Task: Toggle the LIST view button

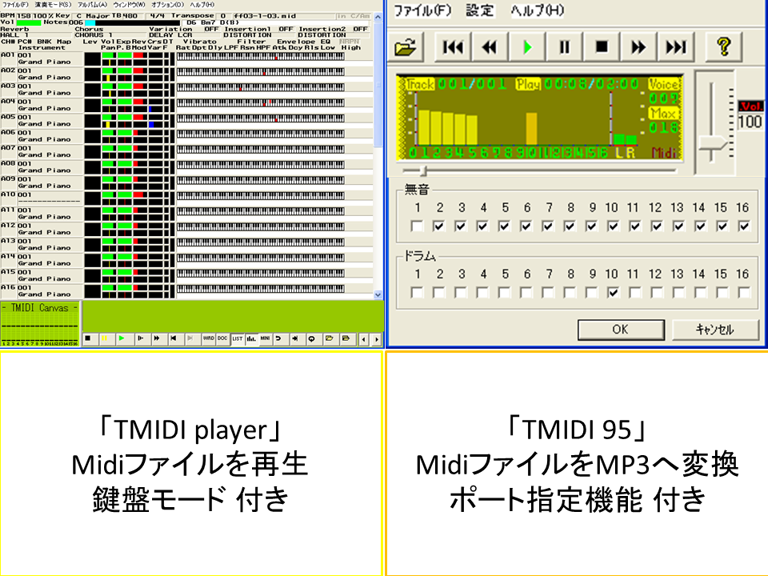Action: coord(238,338)
